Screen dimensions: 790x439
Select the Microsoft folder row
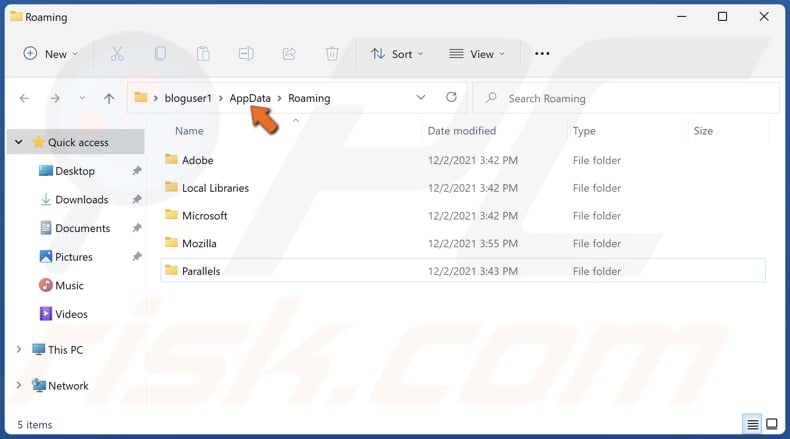pos(463,215)
